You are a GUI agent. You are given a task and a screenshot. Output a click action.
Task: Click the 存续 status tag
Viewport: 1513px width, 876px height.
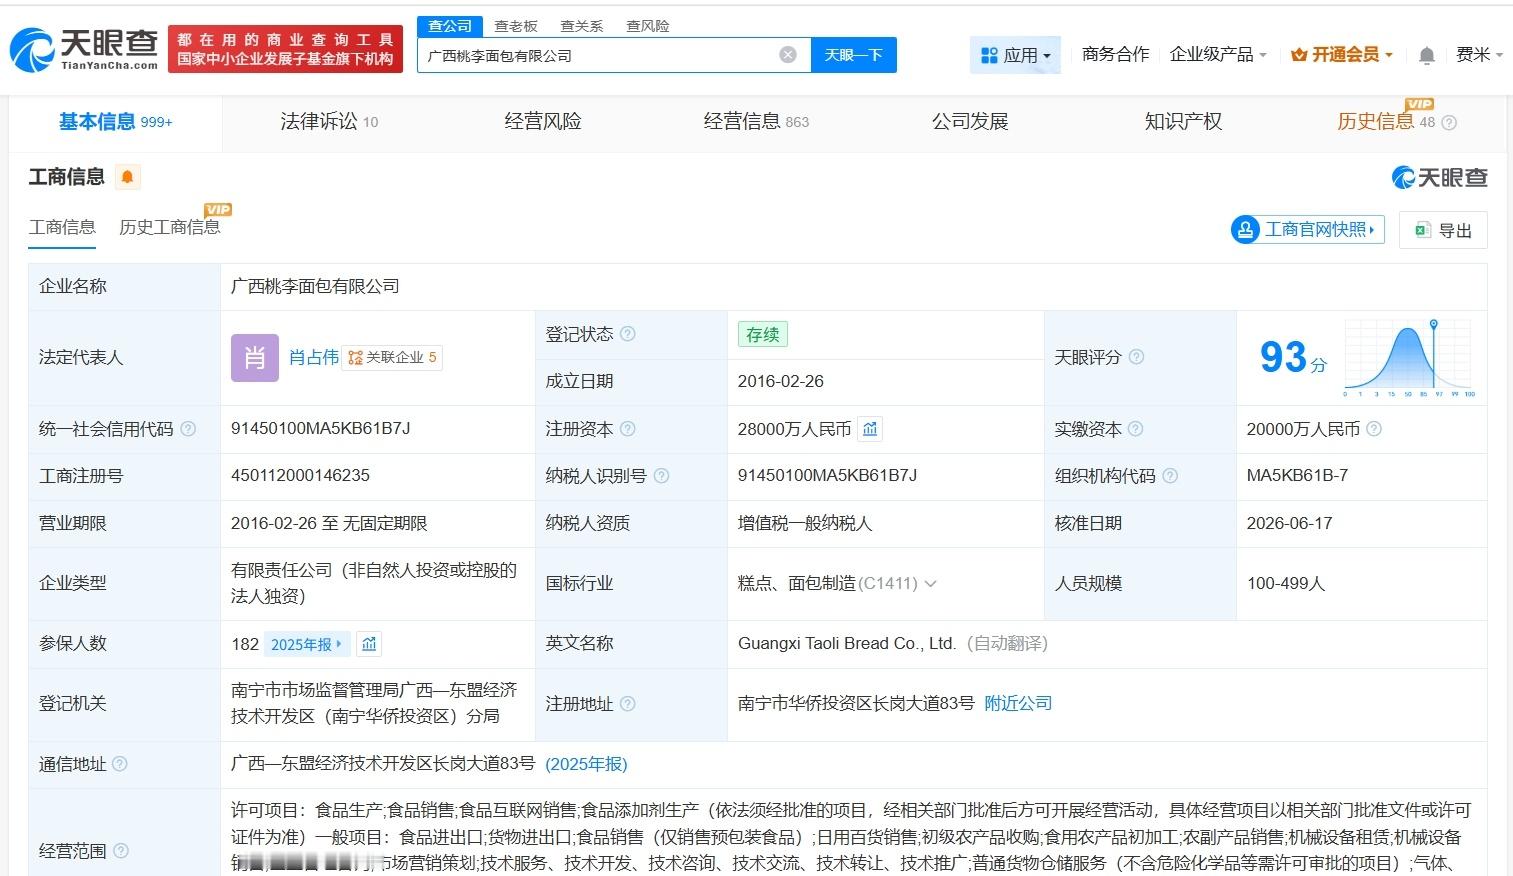(762, 334)
